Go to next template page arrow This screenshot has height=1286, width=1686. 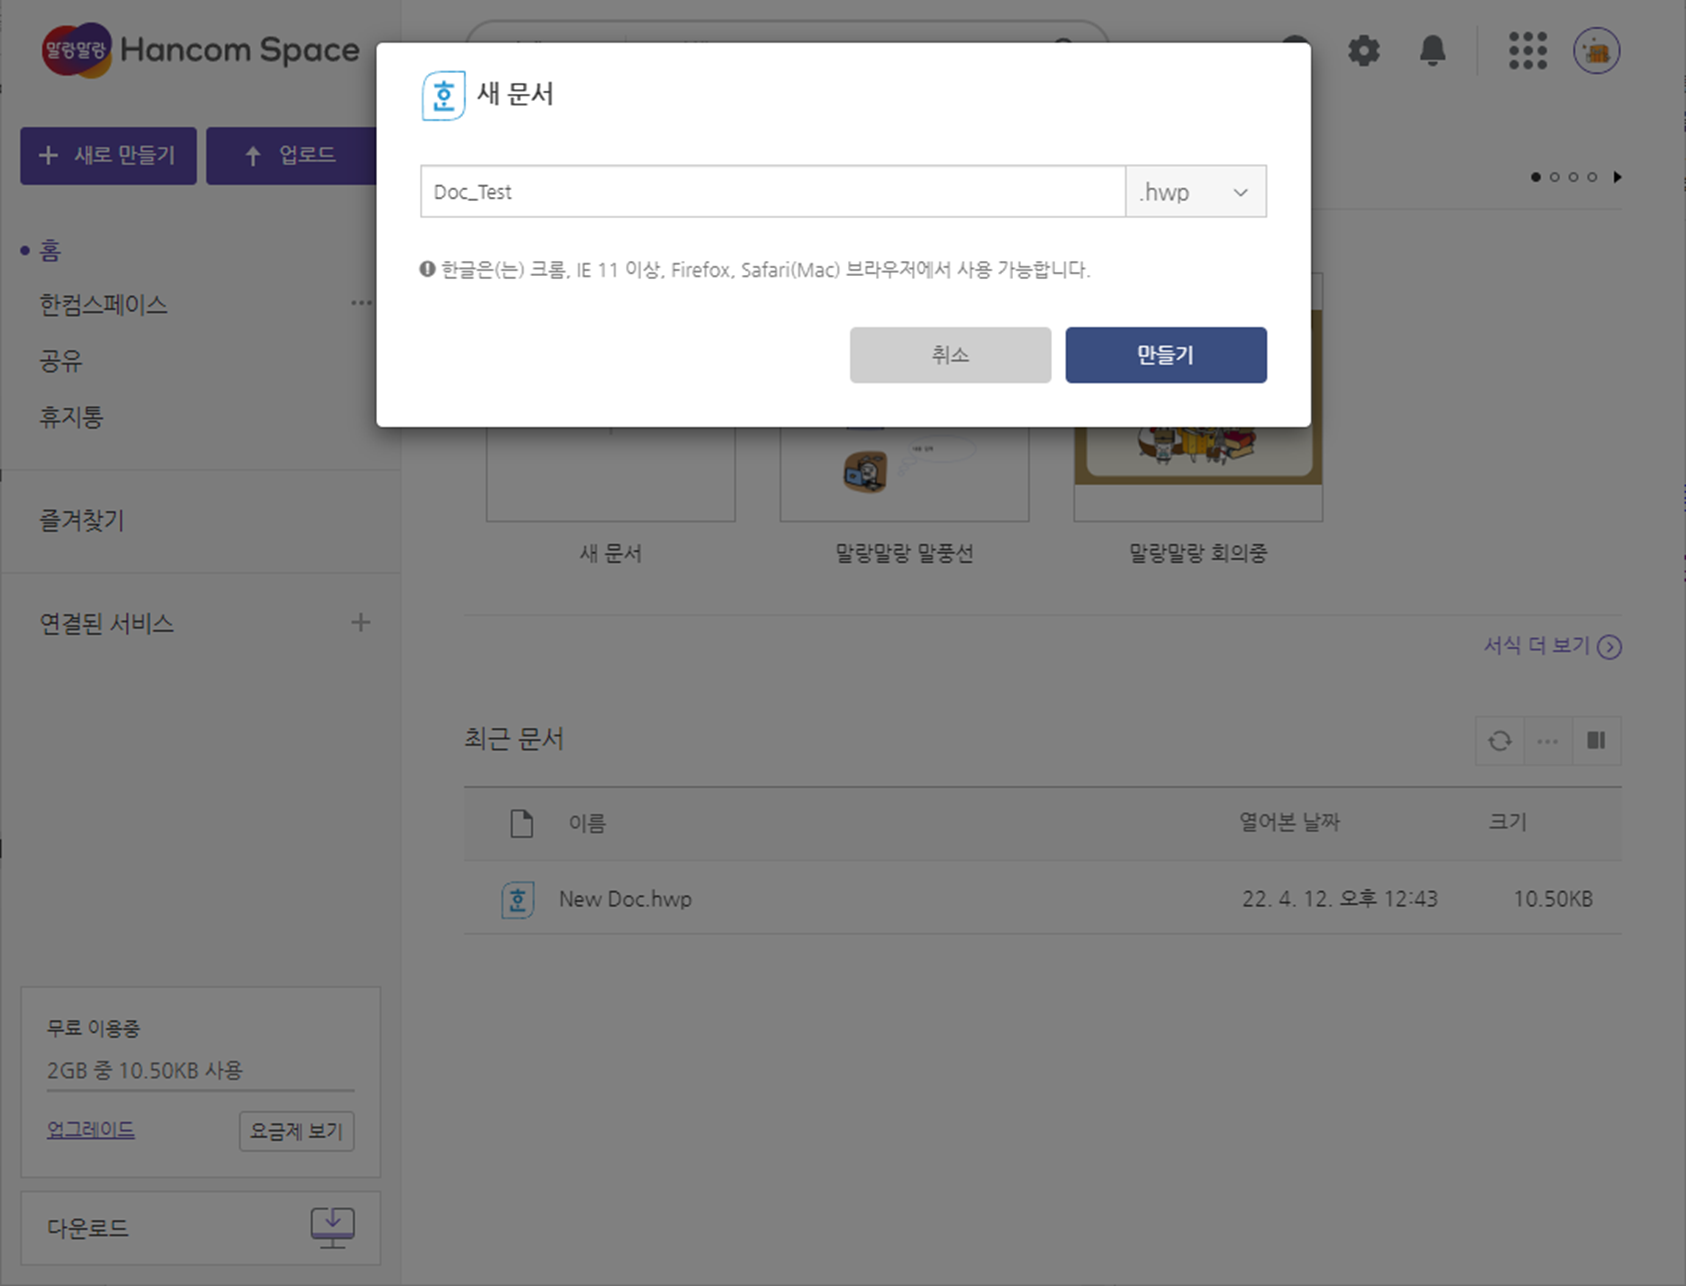point(1617,177)
